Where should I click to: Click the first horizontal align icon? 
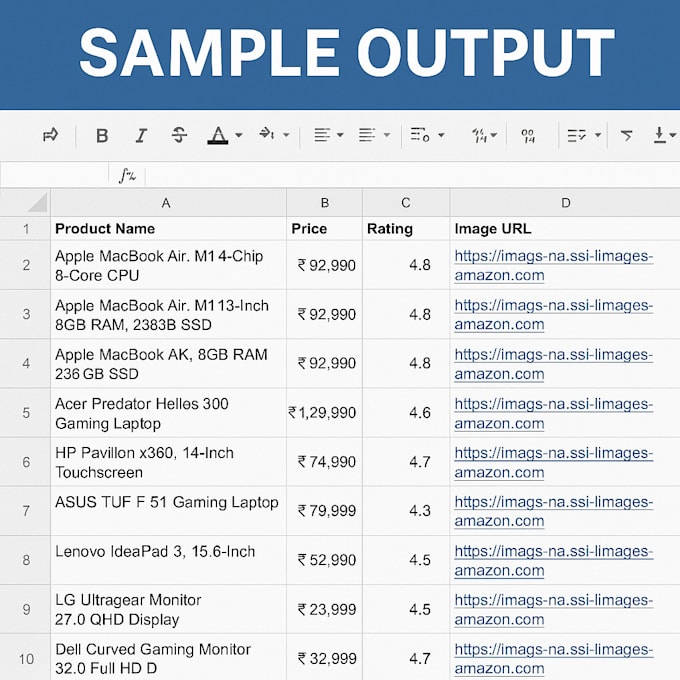(x=322, y=135)
